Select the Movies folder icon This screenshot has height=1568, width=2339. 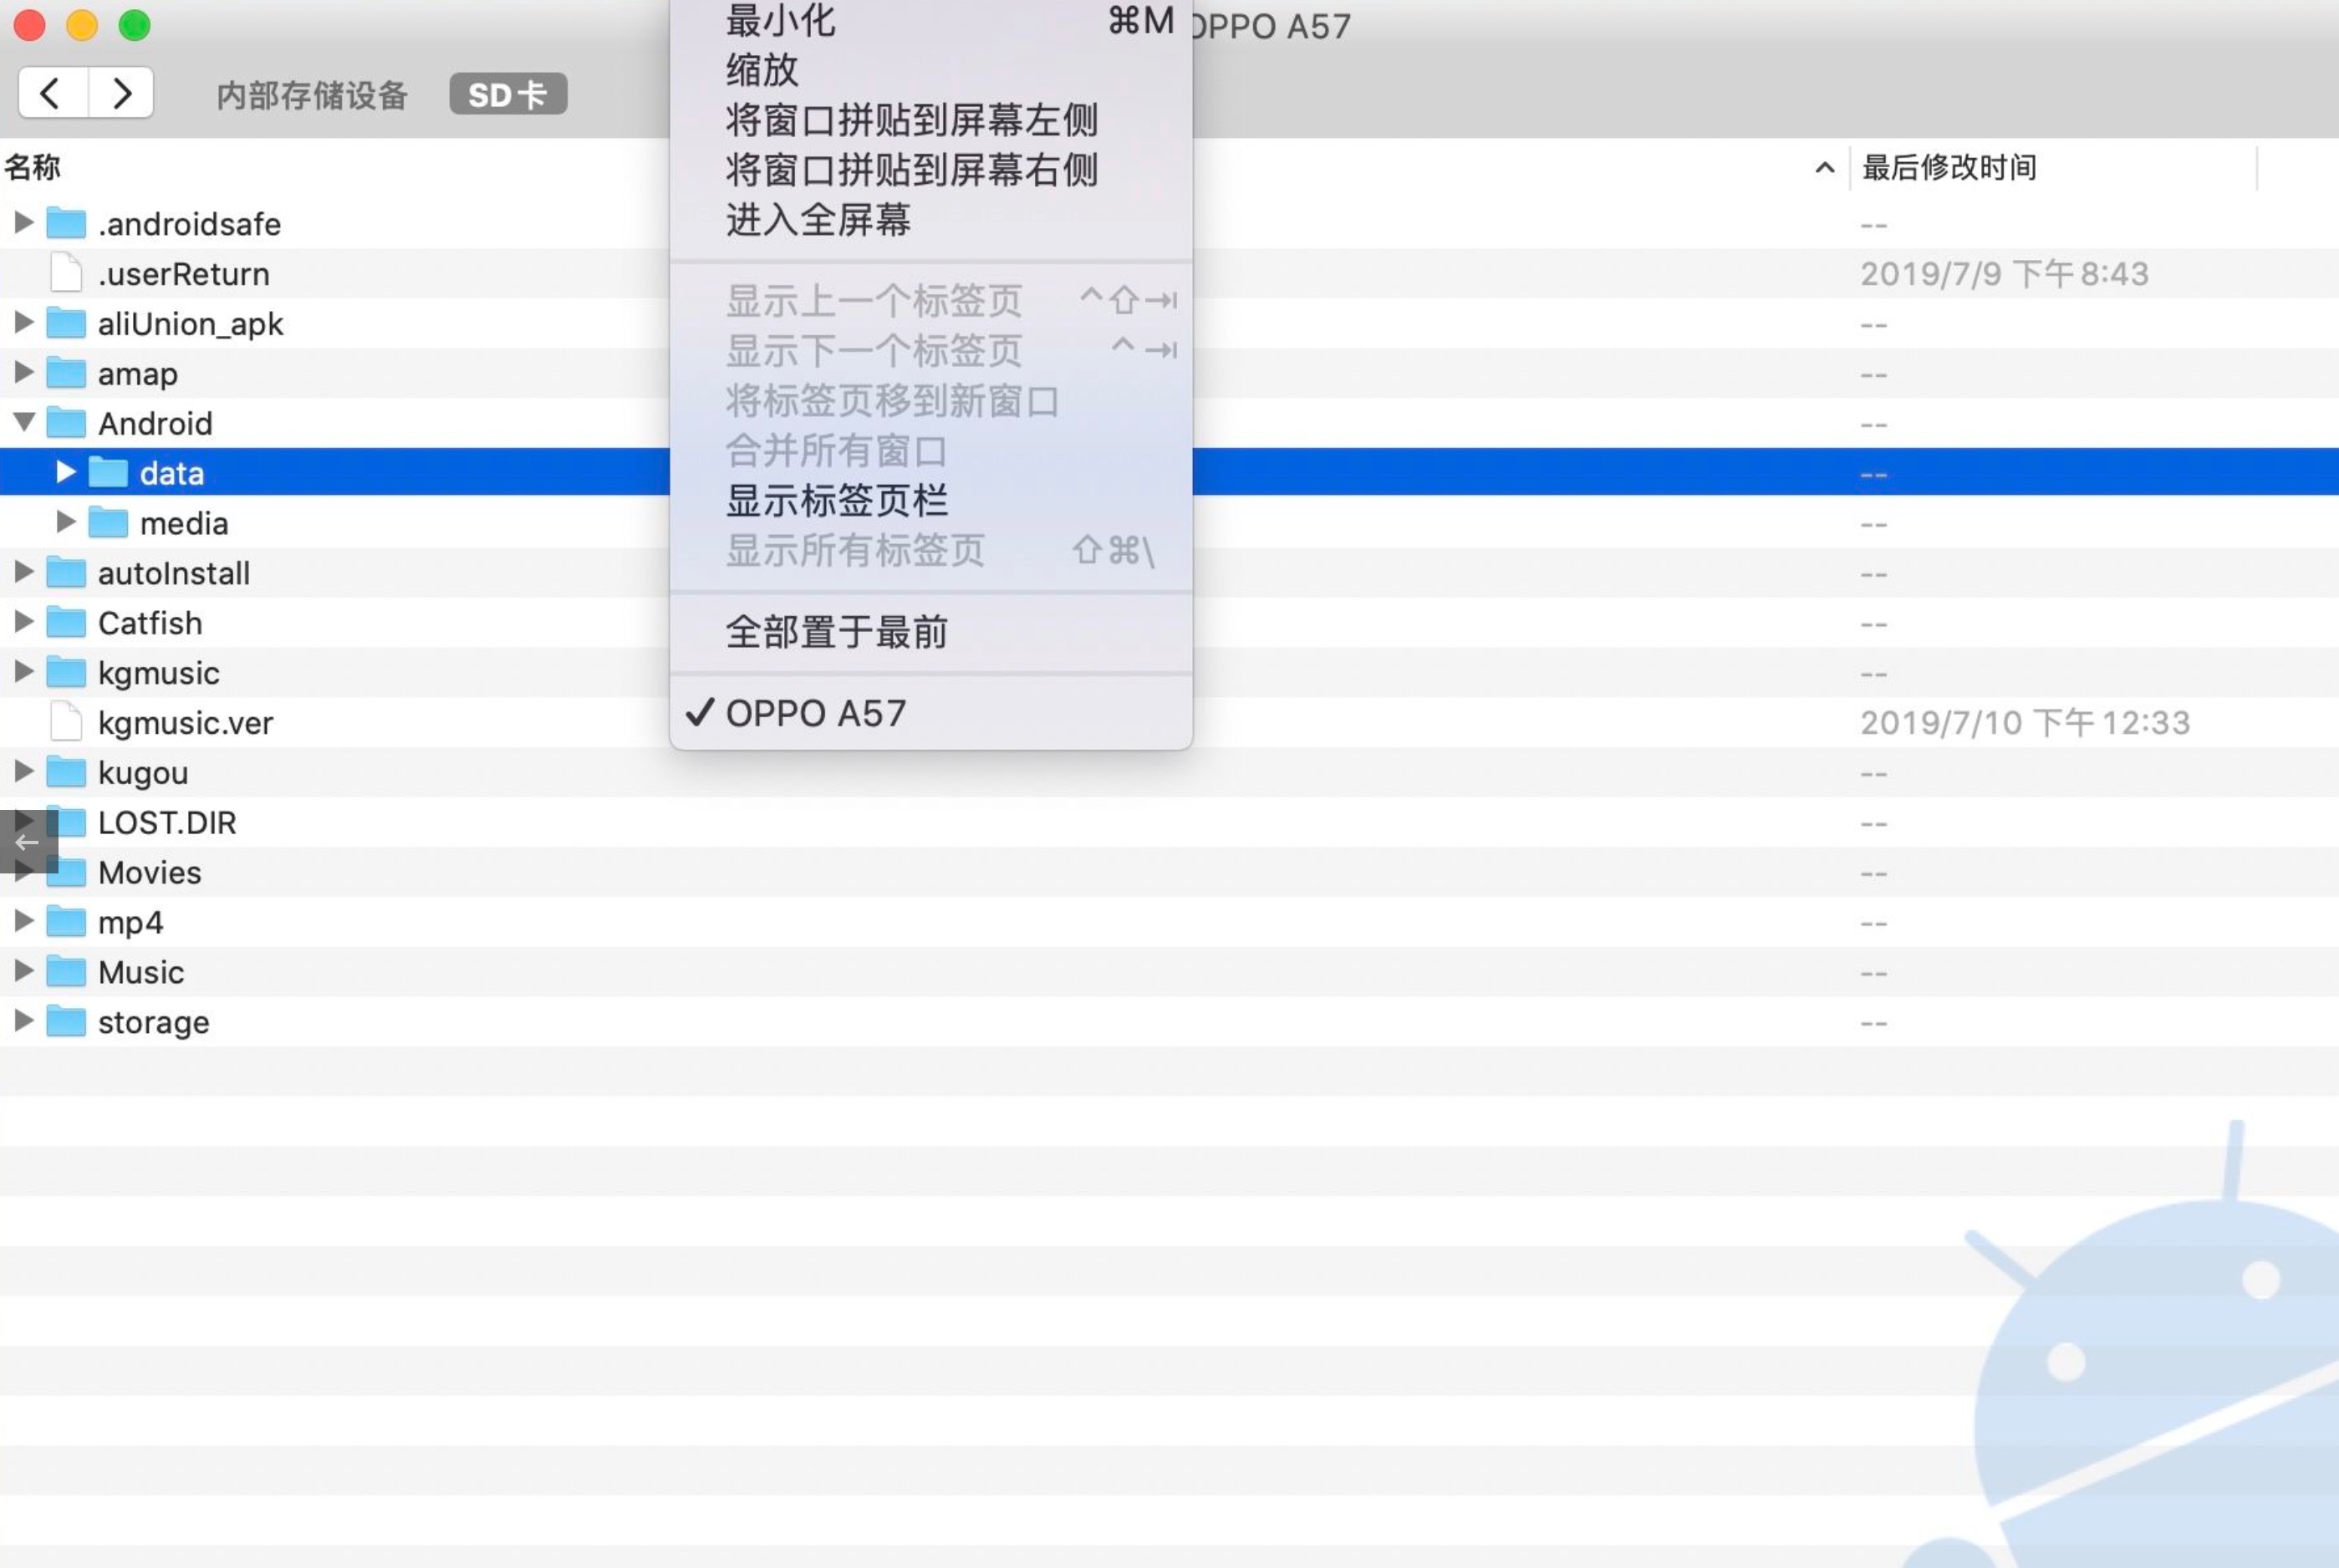(x=68, y=872)
